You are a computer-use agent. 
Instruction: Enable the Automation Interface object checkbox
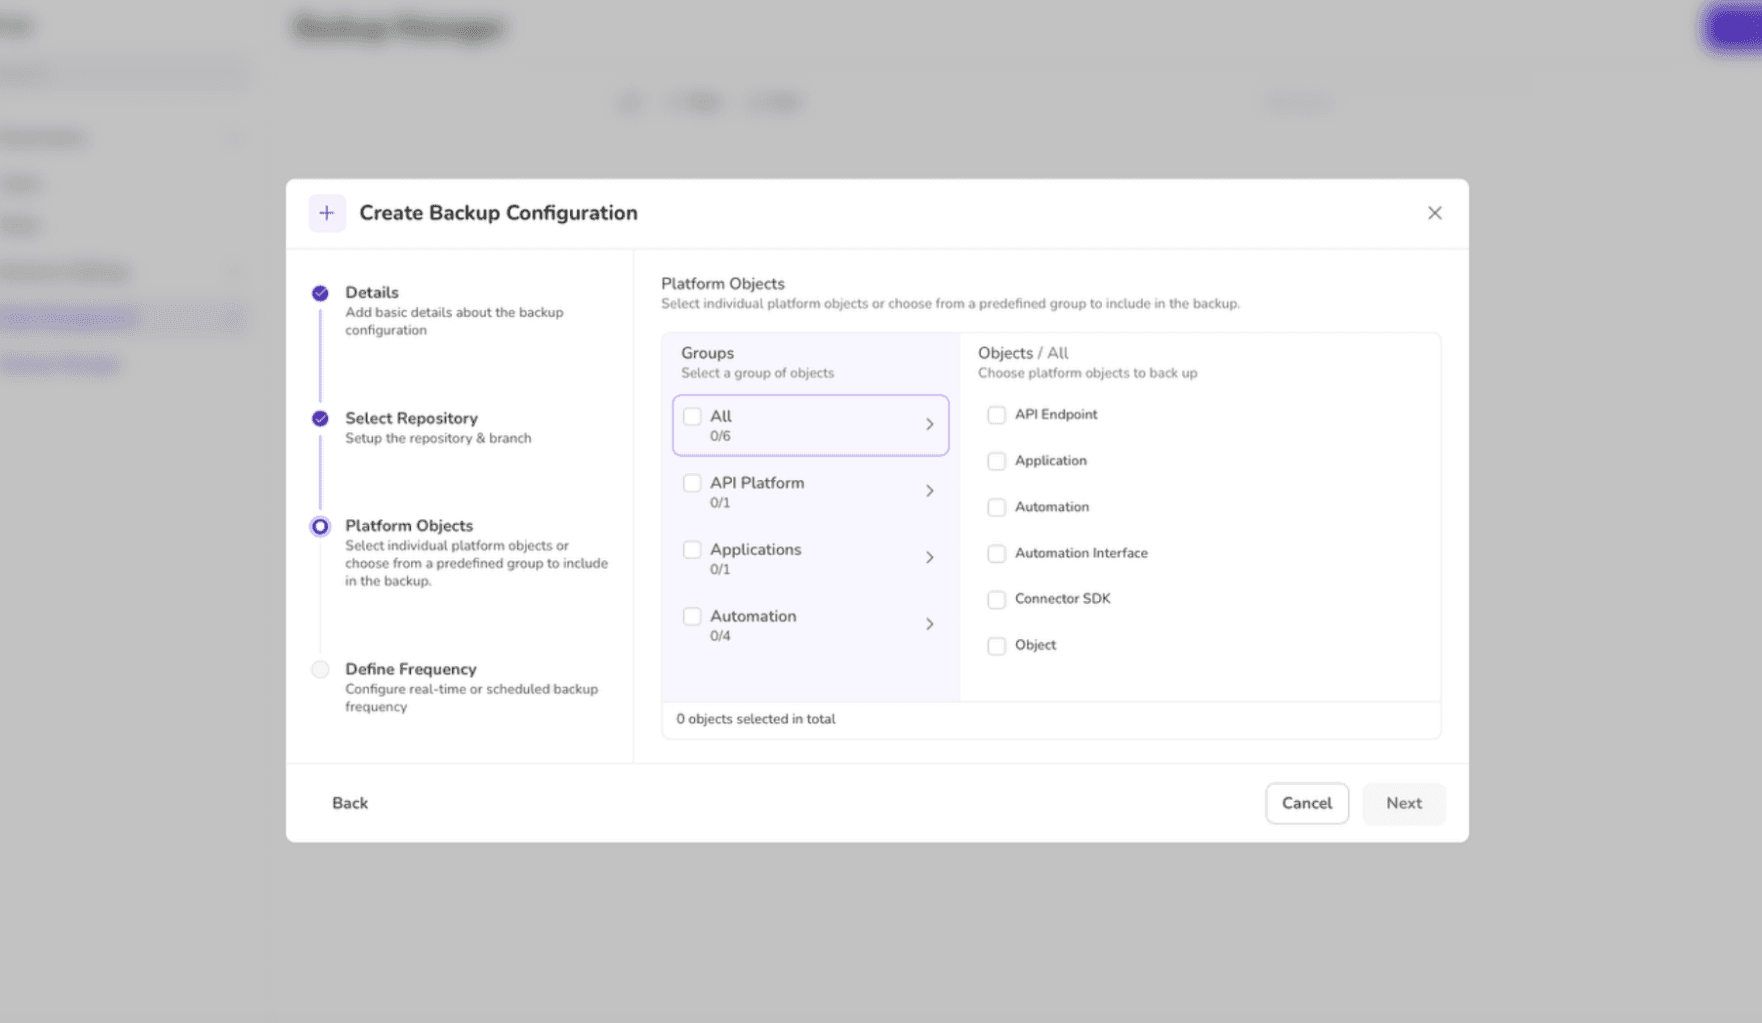996,554
